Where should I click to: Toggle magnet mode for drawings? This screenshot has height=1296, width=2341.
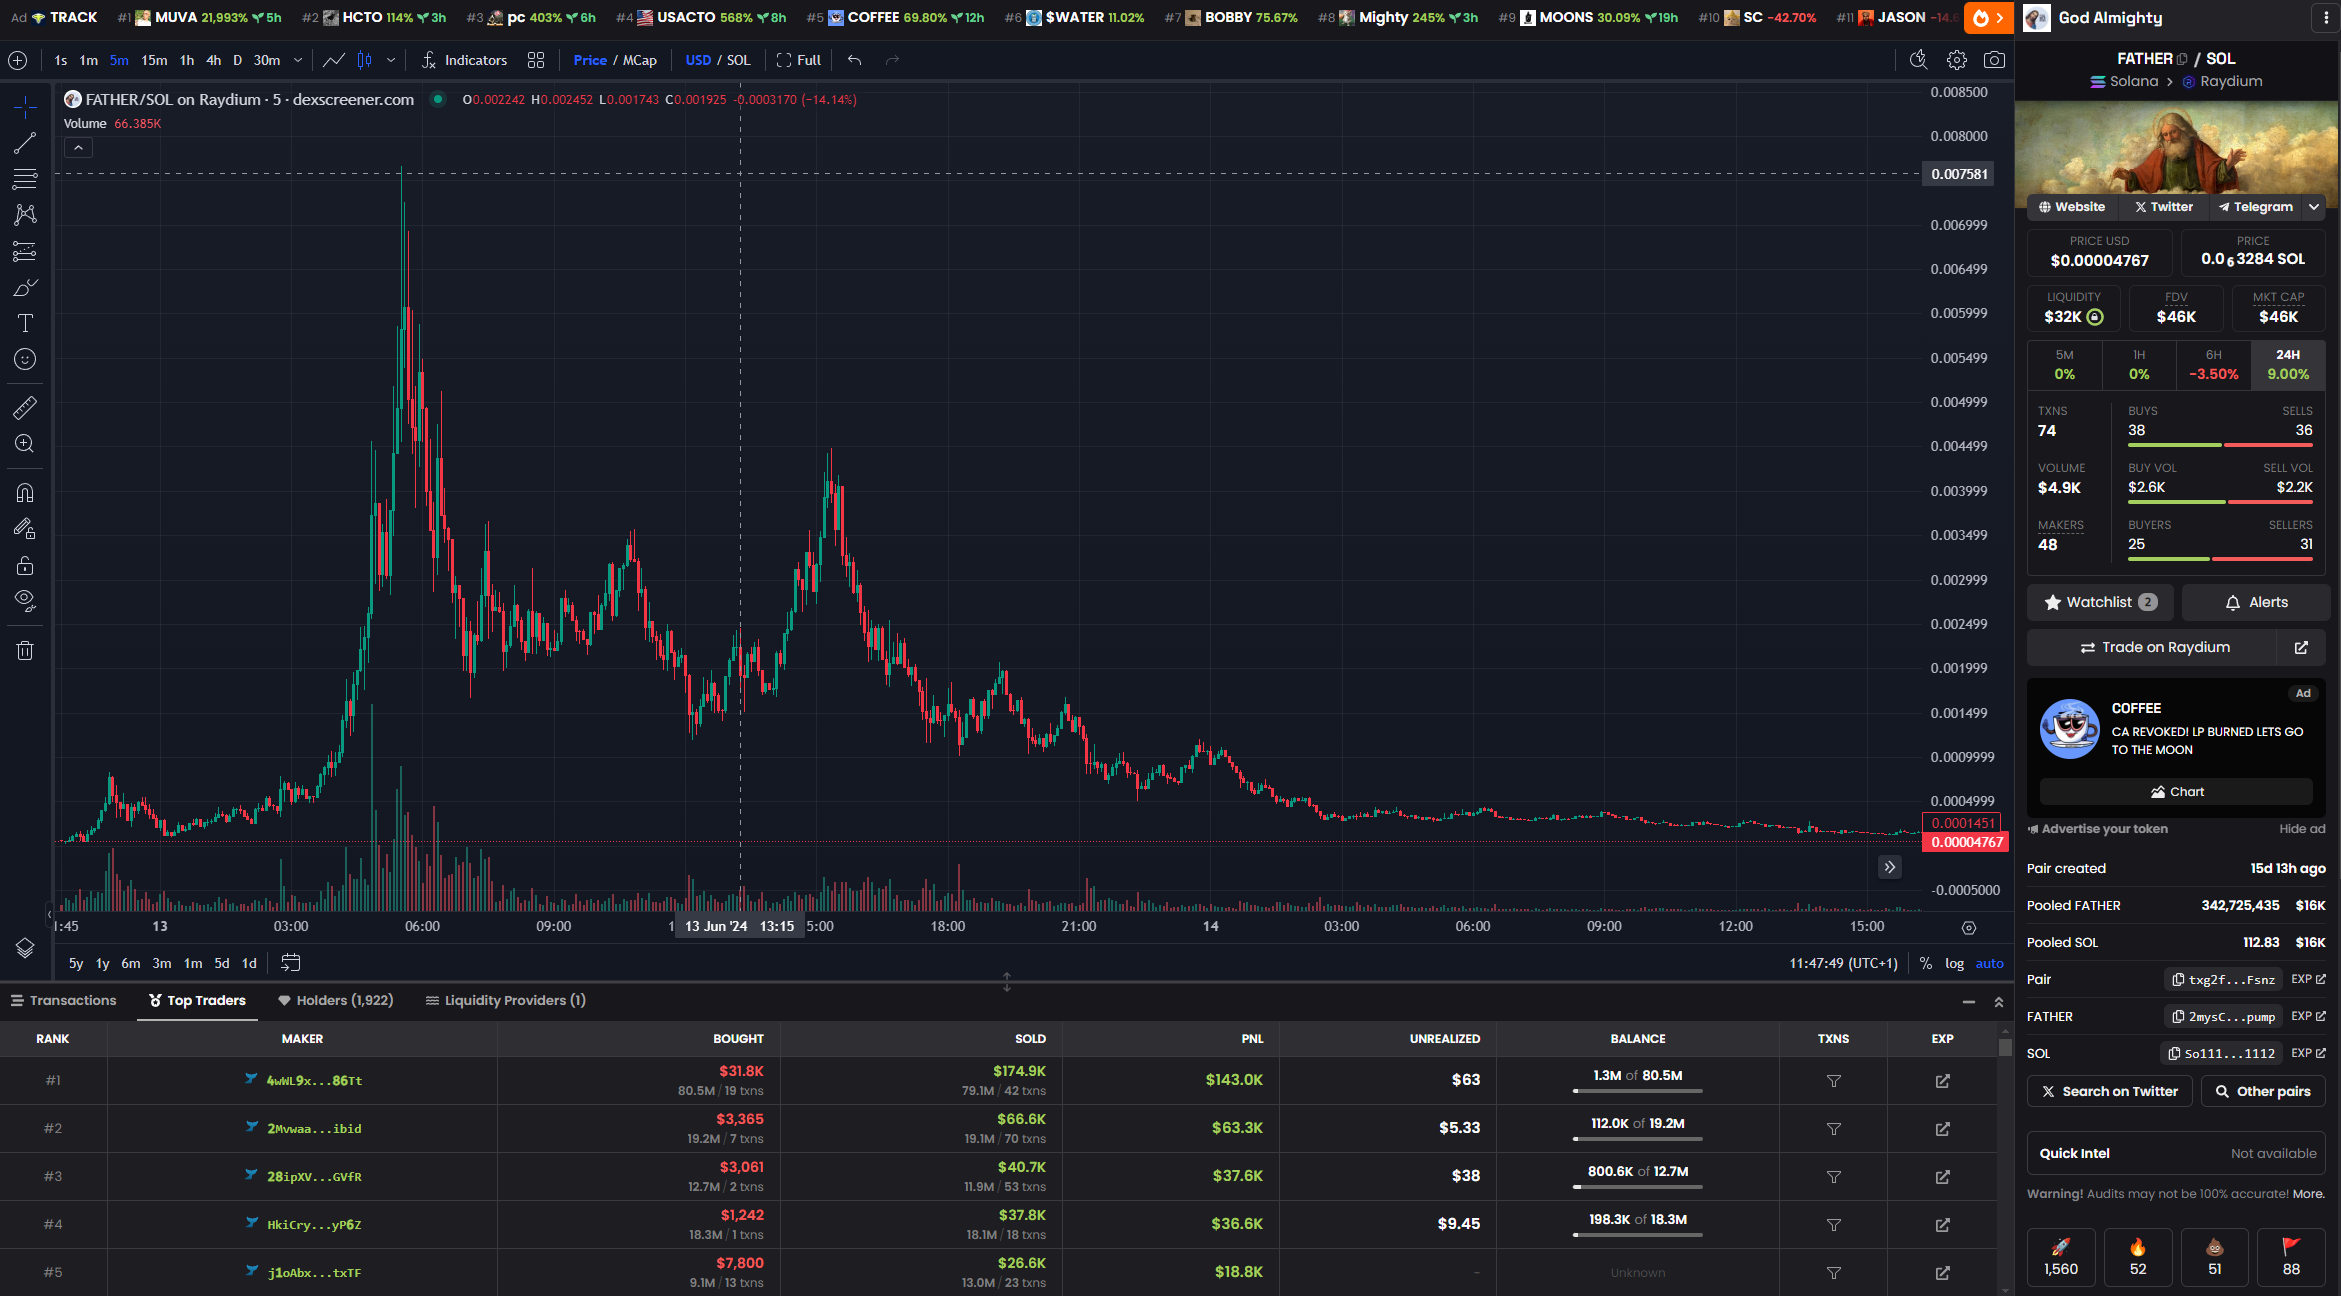25,492
